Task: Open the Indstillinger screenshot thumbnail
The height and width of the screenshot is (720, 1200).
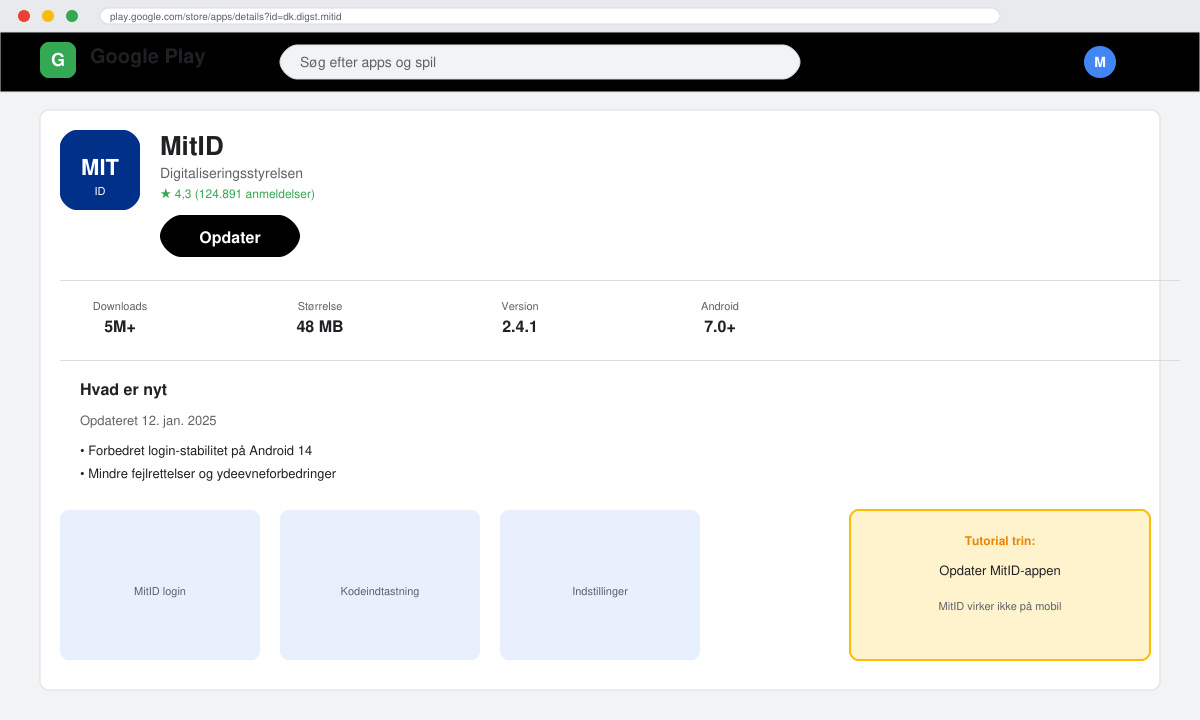Action: coord(600,585)
